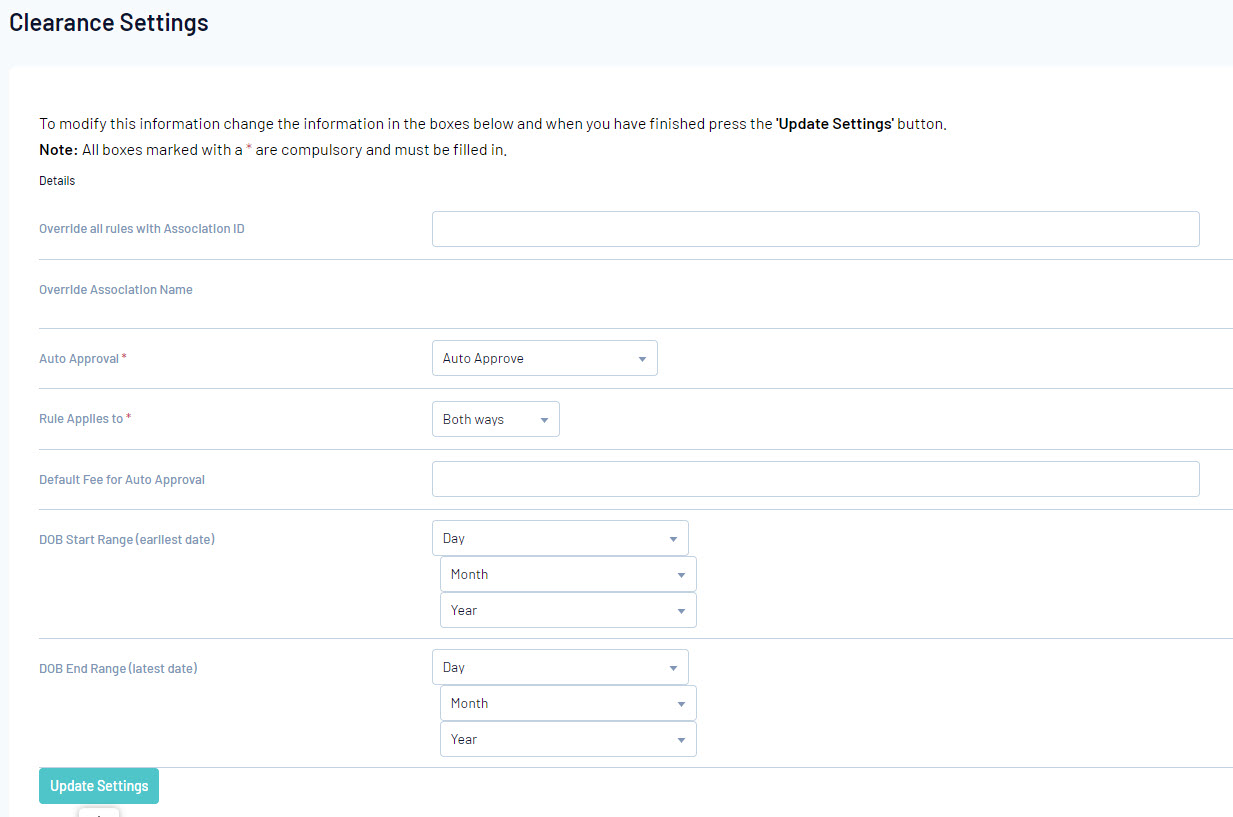This screenshot has height=817, width=1233.
Task: Open the Auto Approve dropdown
Action: point(544,359)
